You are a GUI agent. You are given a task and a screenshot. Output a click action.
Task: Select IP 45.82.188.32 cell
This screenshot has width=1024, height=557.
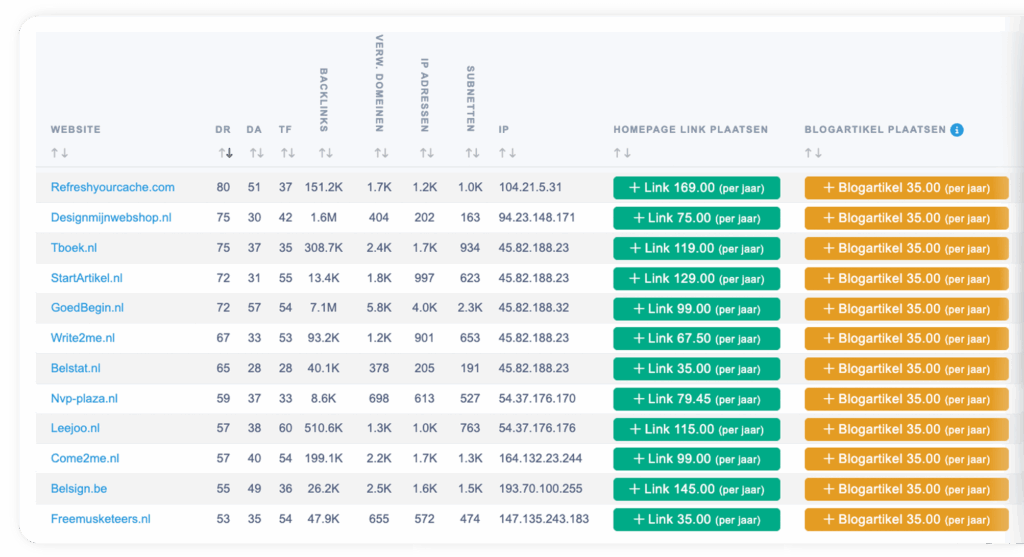pyautogui.click(x=534, y=308)
